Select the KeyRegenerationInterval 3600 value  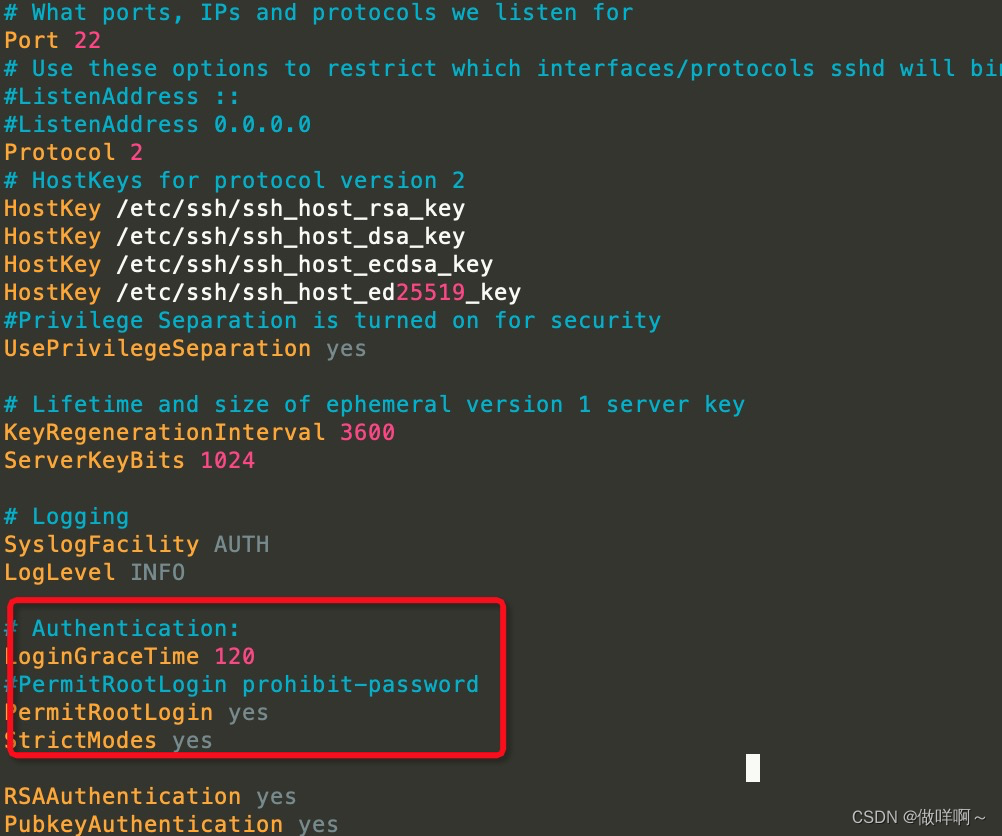tap(195, 432)
